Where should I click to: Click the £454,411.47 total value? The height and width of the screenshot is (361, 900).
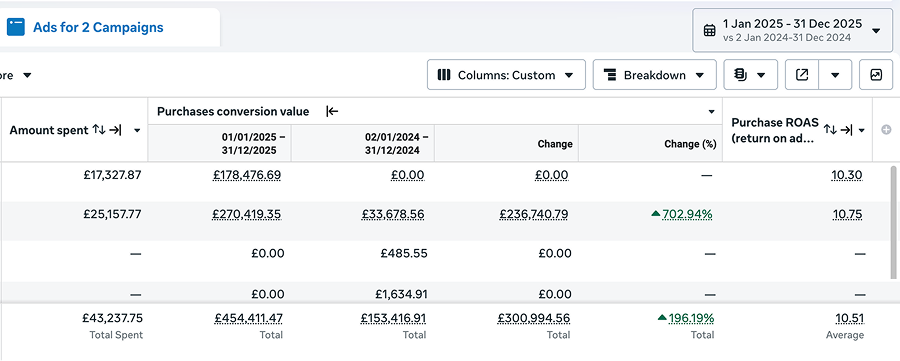coord(249,318)
